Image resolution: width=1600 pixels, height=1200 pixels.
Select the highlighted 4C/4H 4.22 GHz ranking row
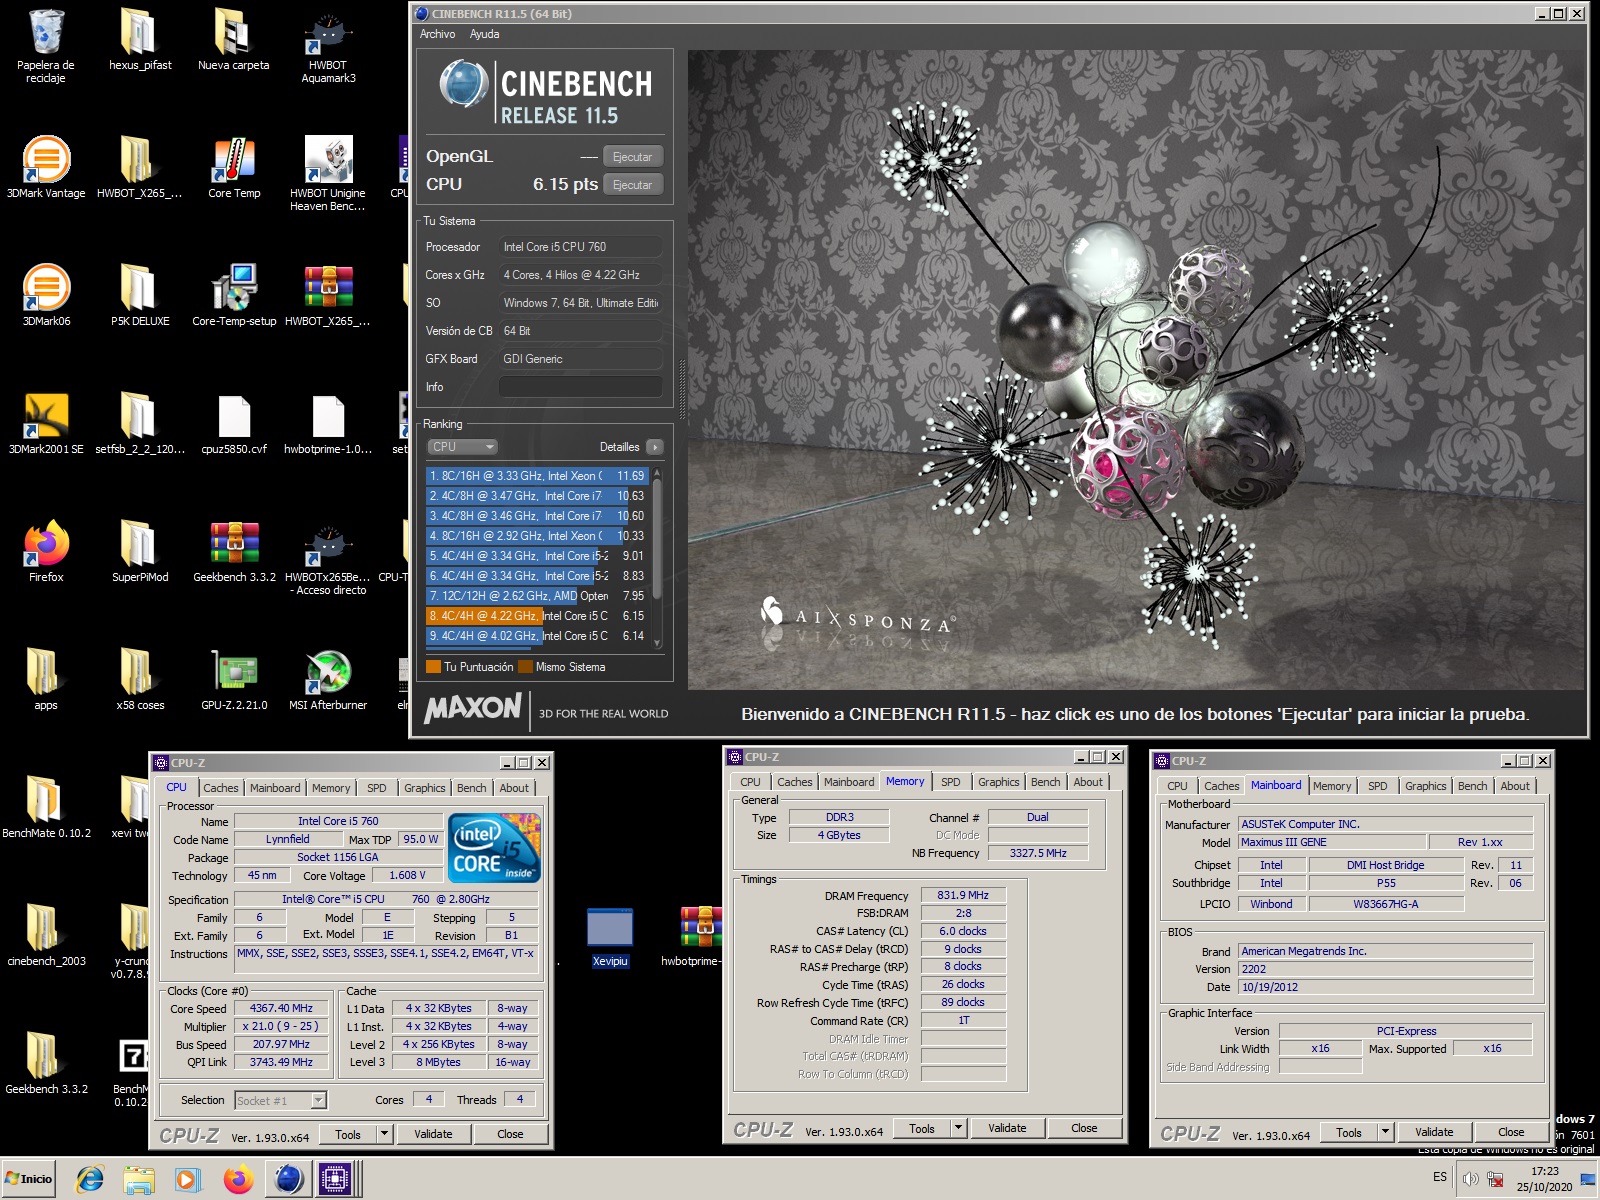point(537,616)
